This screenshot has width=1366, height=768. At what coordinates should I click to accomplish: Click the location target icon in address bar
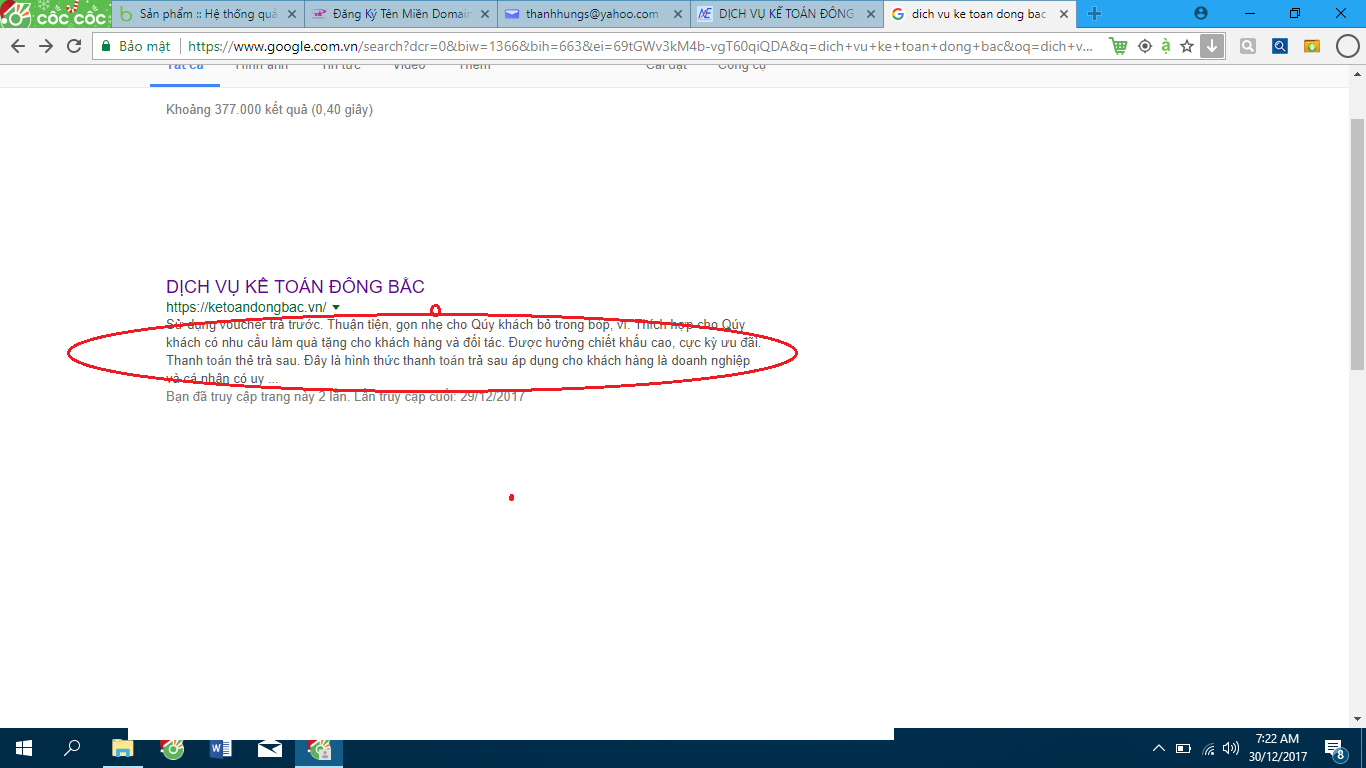click(1145, 46)
